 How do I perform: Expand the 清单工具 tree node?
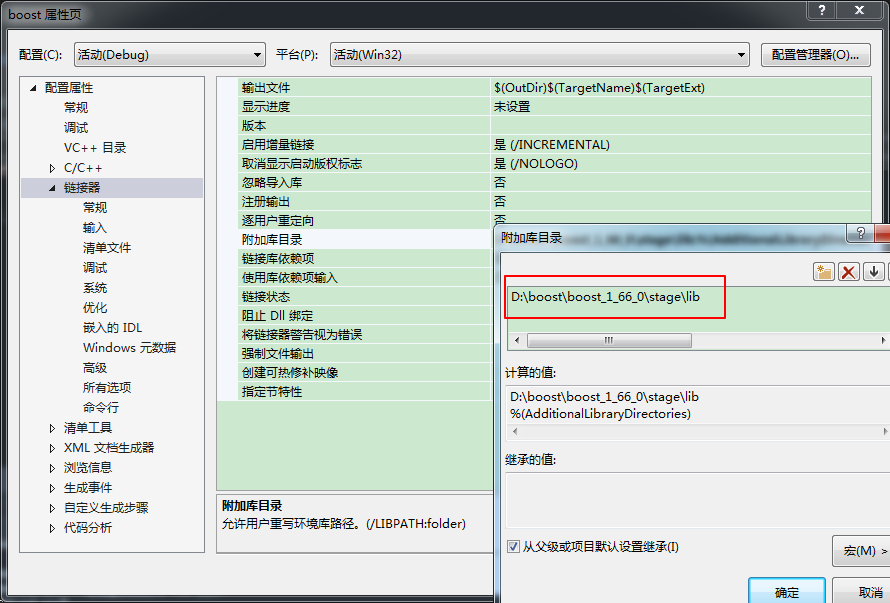point(53,428)
